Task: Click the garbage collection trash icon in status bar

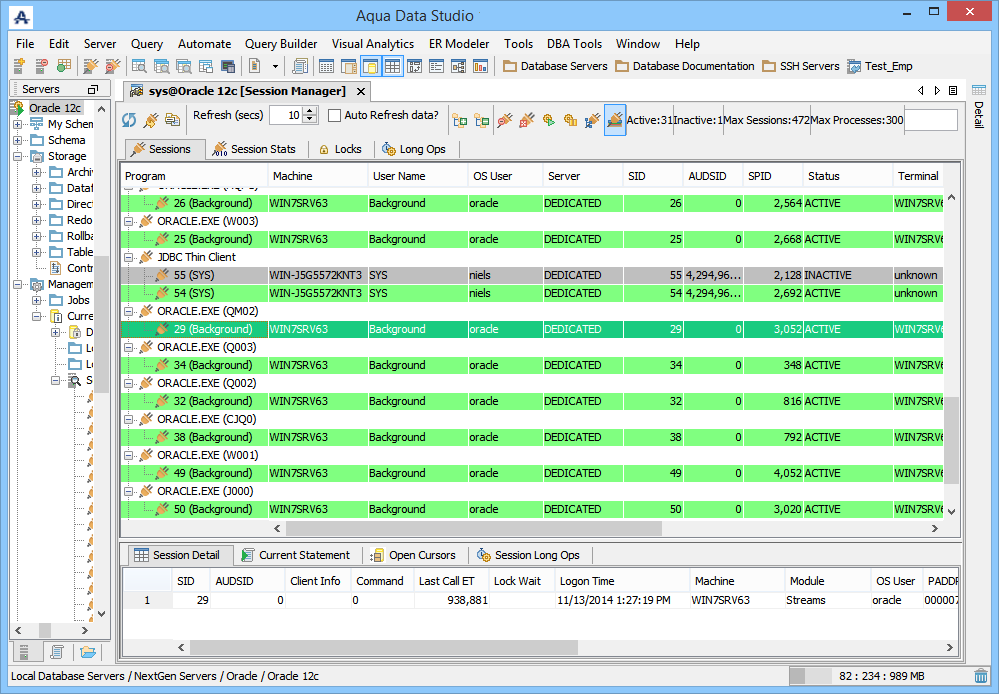Action: tap(981, 676)
